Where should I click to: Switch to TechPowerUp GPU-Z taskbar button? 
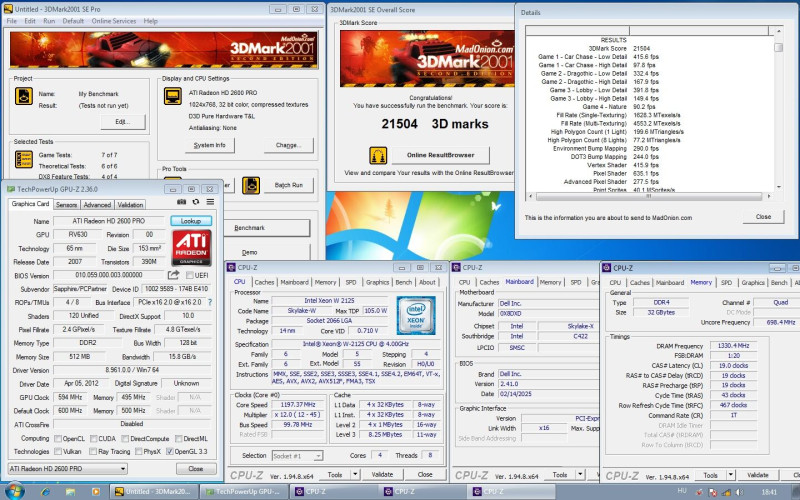pyautogui.click(x=244, y=492)
